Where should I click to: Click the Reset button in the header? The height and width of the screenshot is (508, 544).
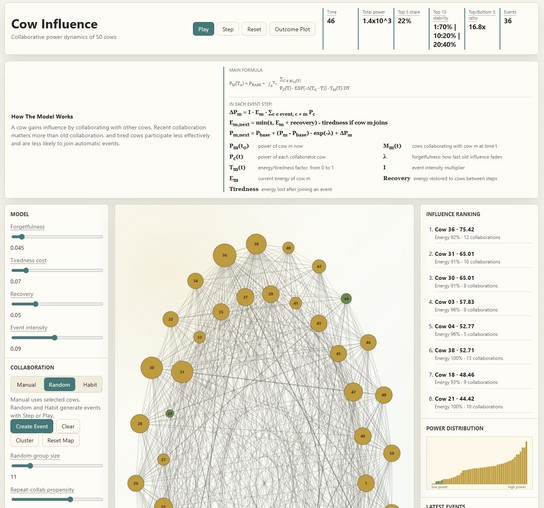point(254,29)
